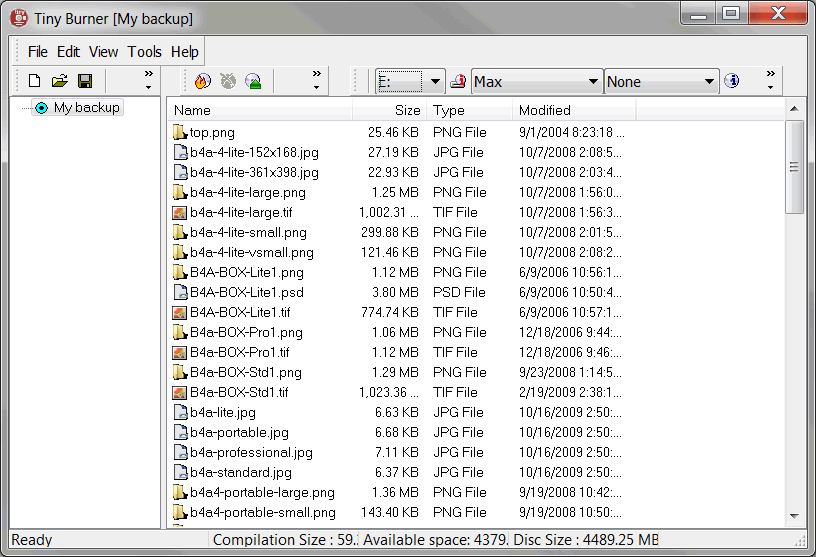The image size is (816, 557).
Task: Expand the Max burn speed dropdown
Action: click(537, 81)
